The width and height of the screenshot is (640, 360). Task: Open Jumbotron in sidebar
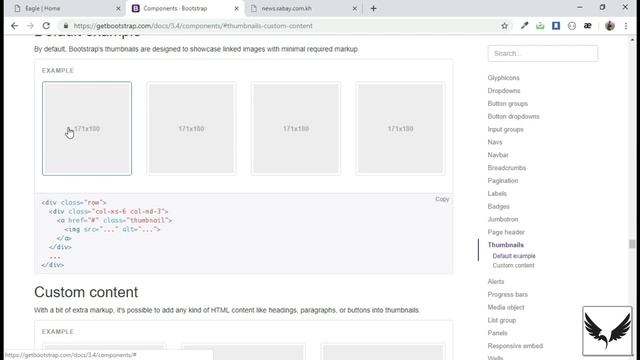502,219
